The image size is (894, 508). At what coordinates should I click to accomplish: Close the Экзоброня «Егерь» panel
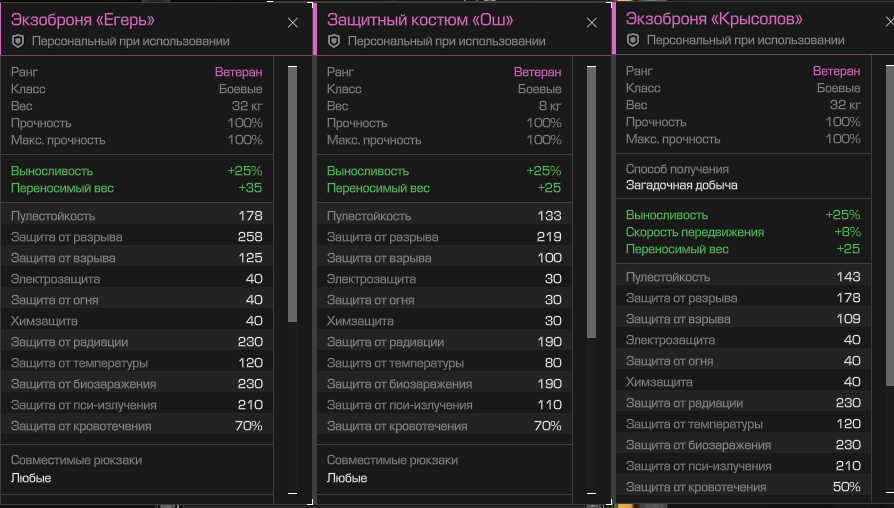292,22
